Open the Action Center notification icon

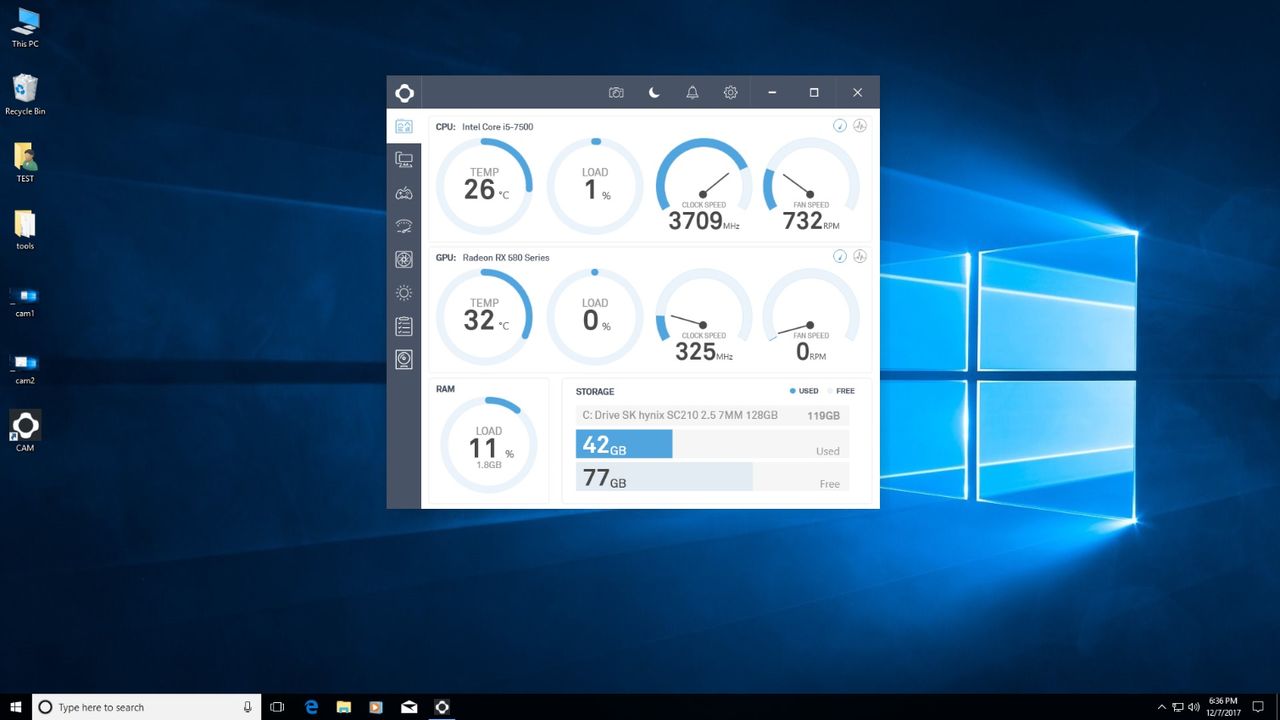1259,707
